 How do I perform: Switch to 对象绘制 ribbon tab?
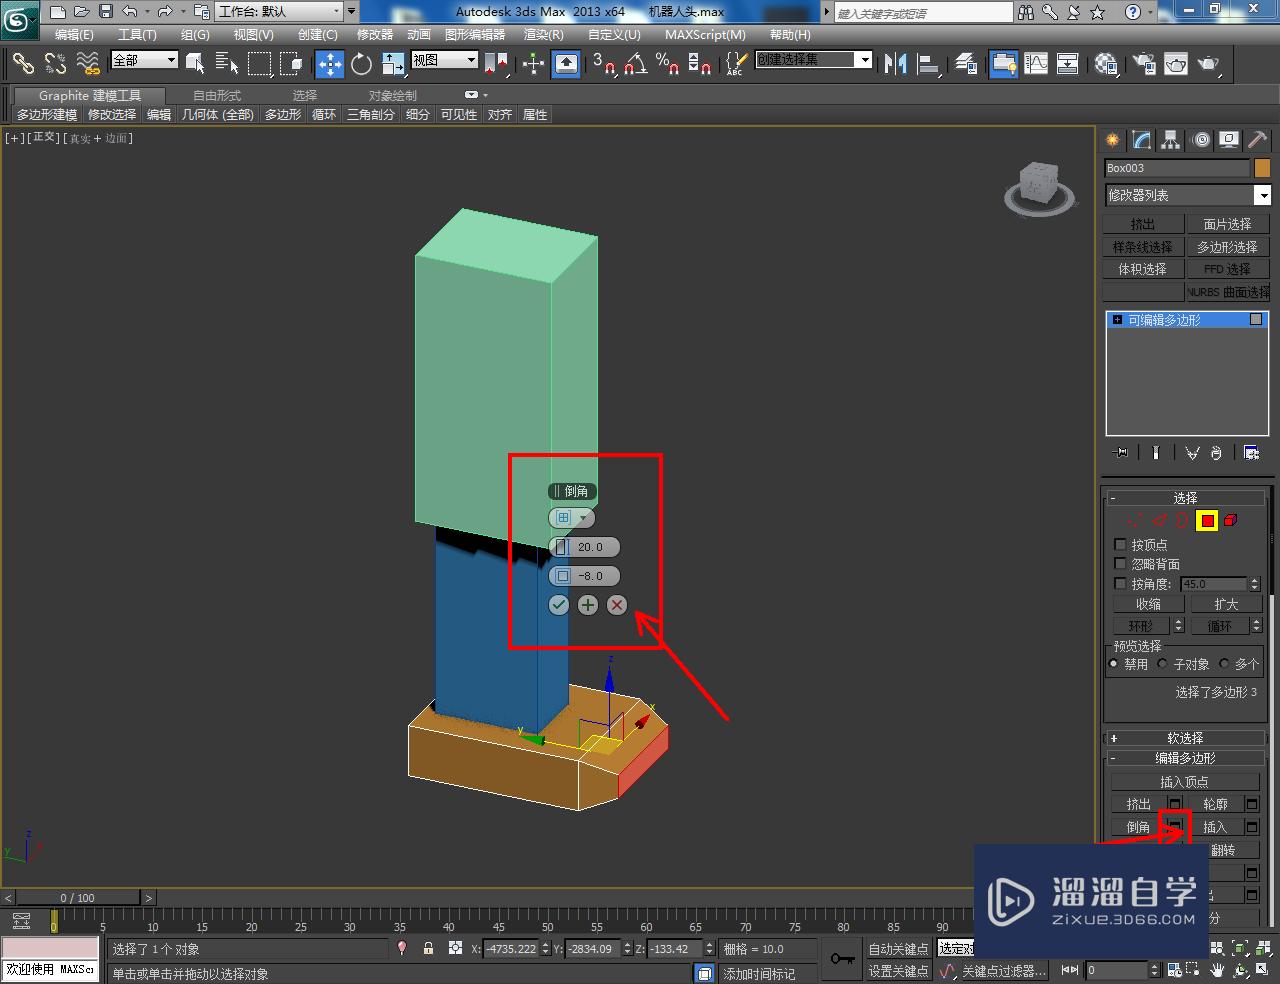(393, 96)
